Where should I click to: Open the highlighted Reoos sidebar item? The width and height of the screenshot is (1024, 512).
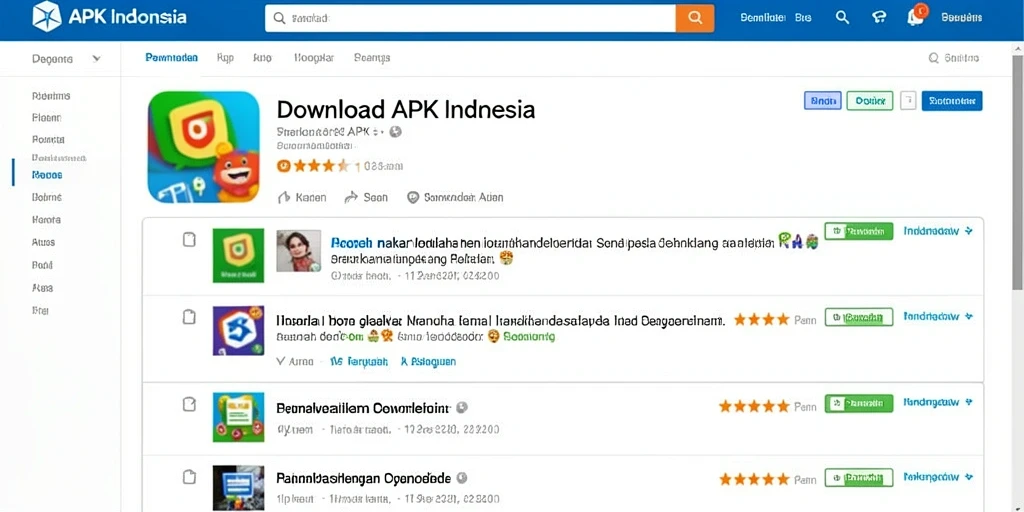47,175
